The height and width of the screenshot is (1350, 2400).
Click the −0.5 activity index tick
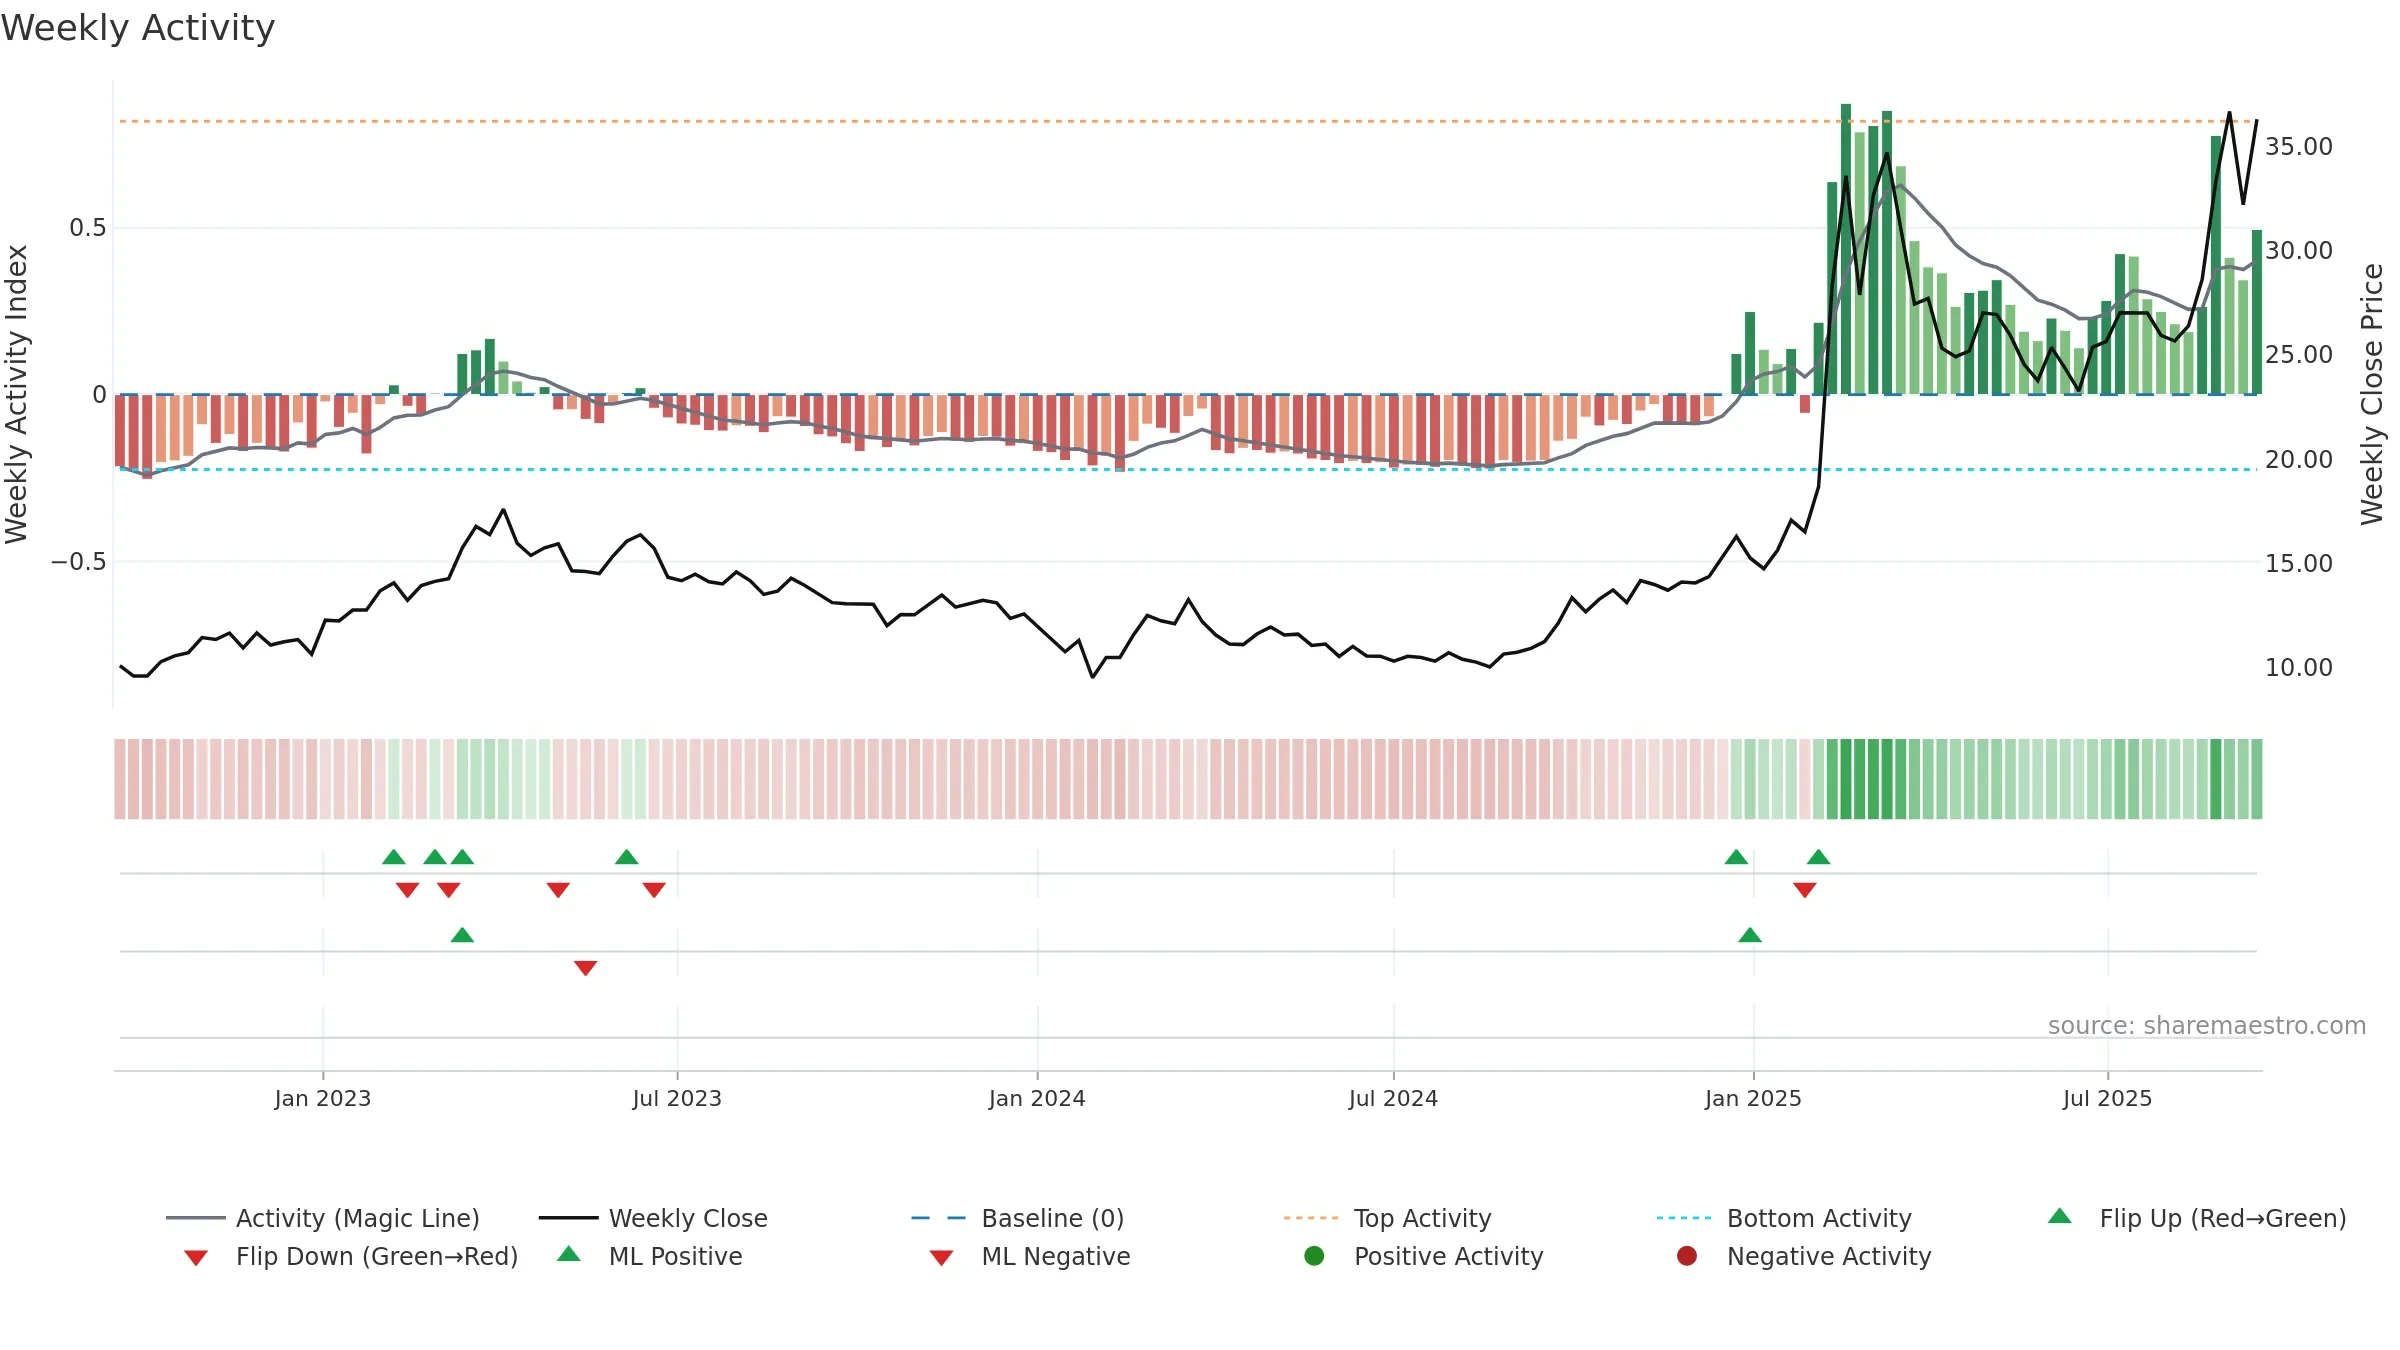(78, 561)
